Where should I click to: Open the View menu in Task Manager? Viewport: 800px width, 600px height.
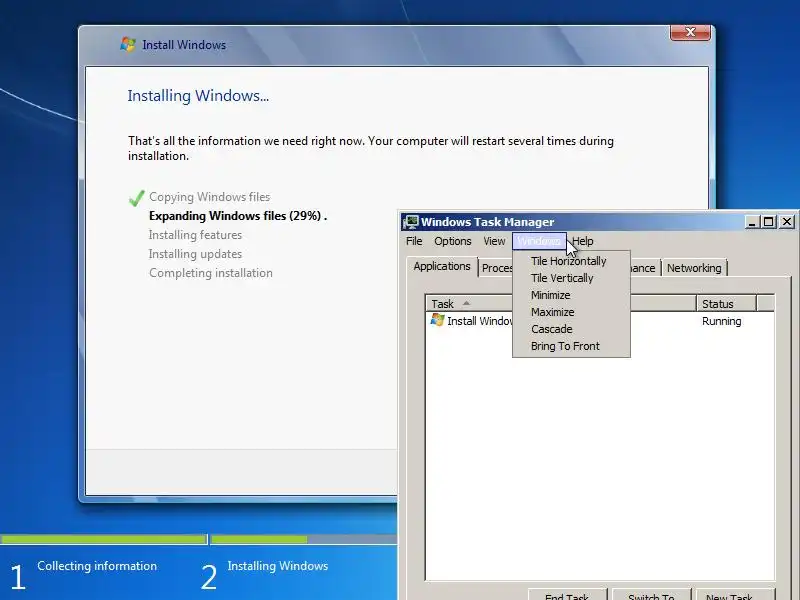coord(494,241)
